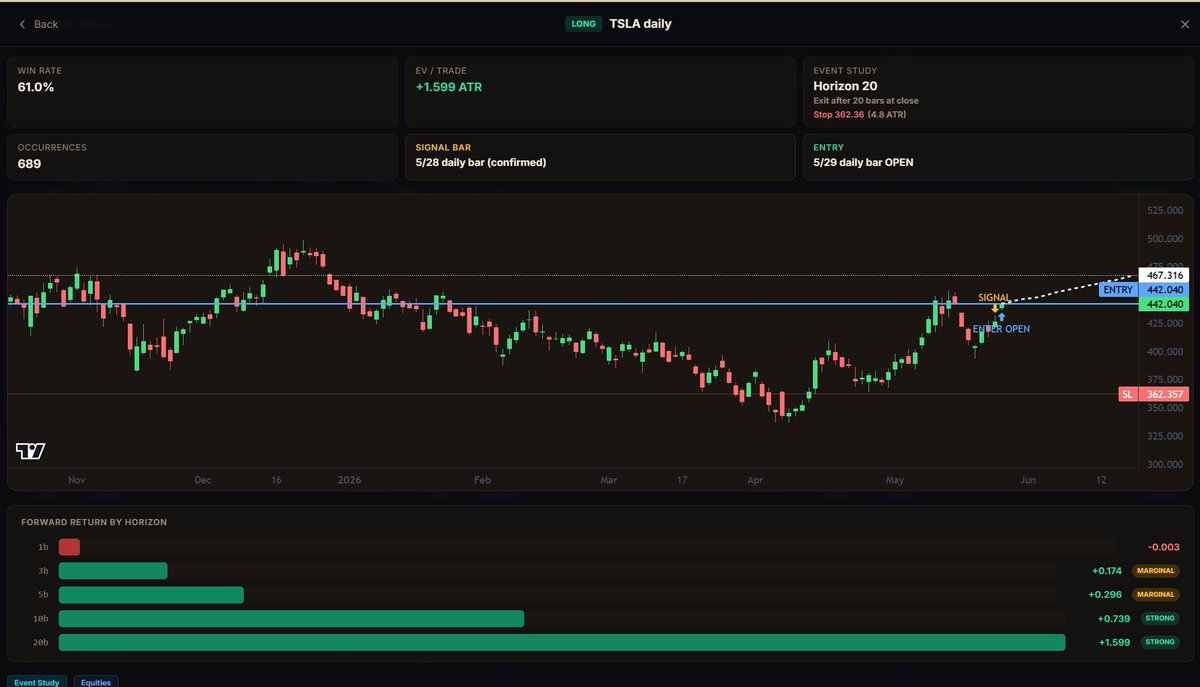Open the Event Study tag

(x=38, y=682)
